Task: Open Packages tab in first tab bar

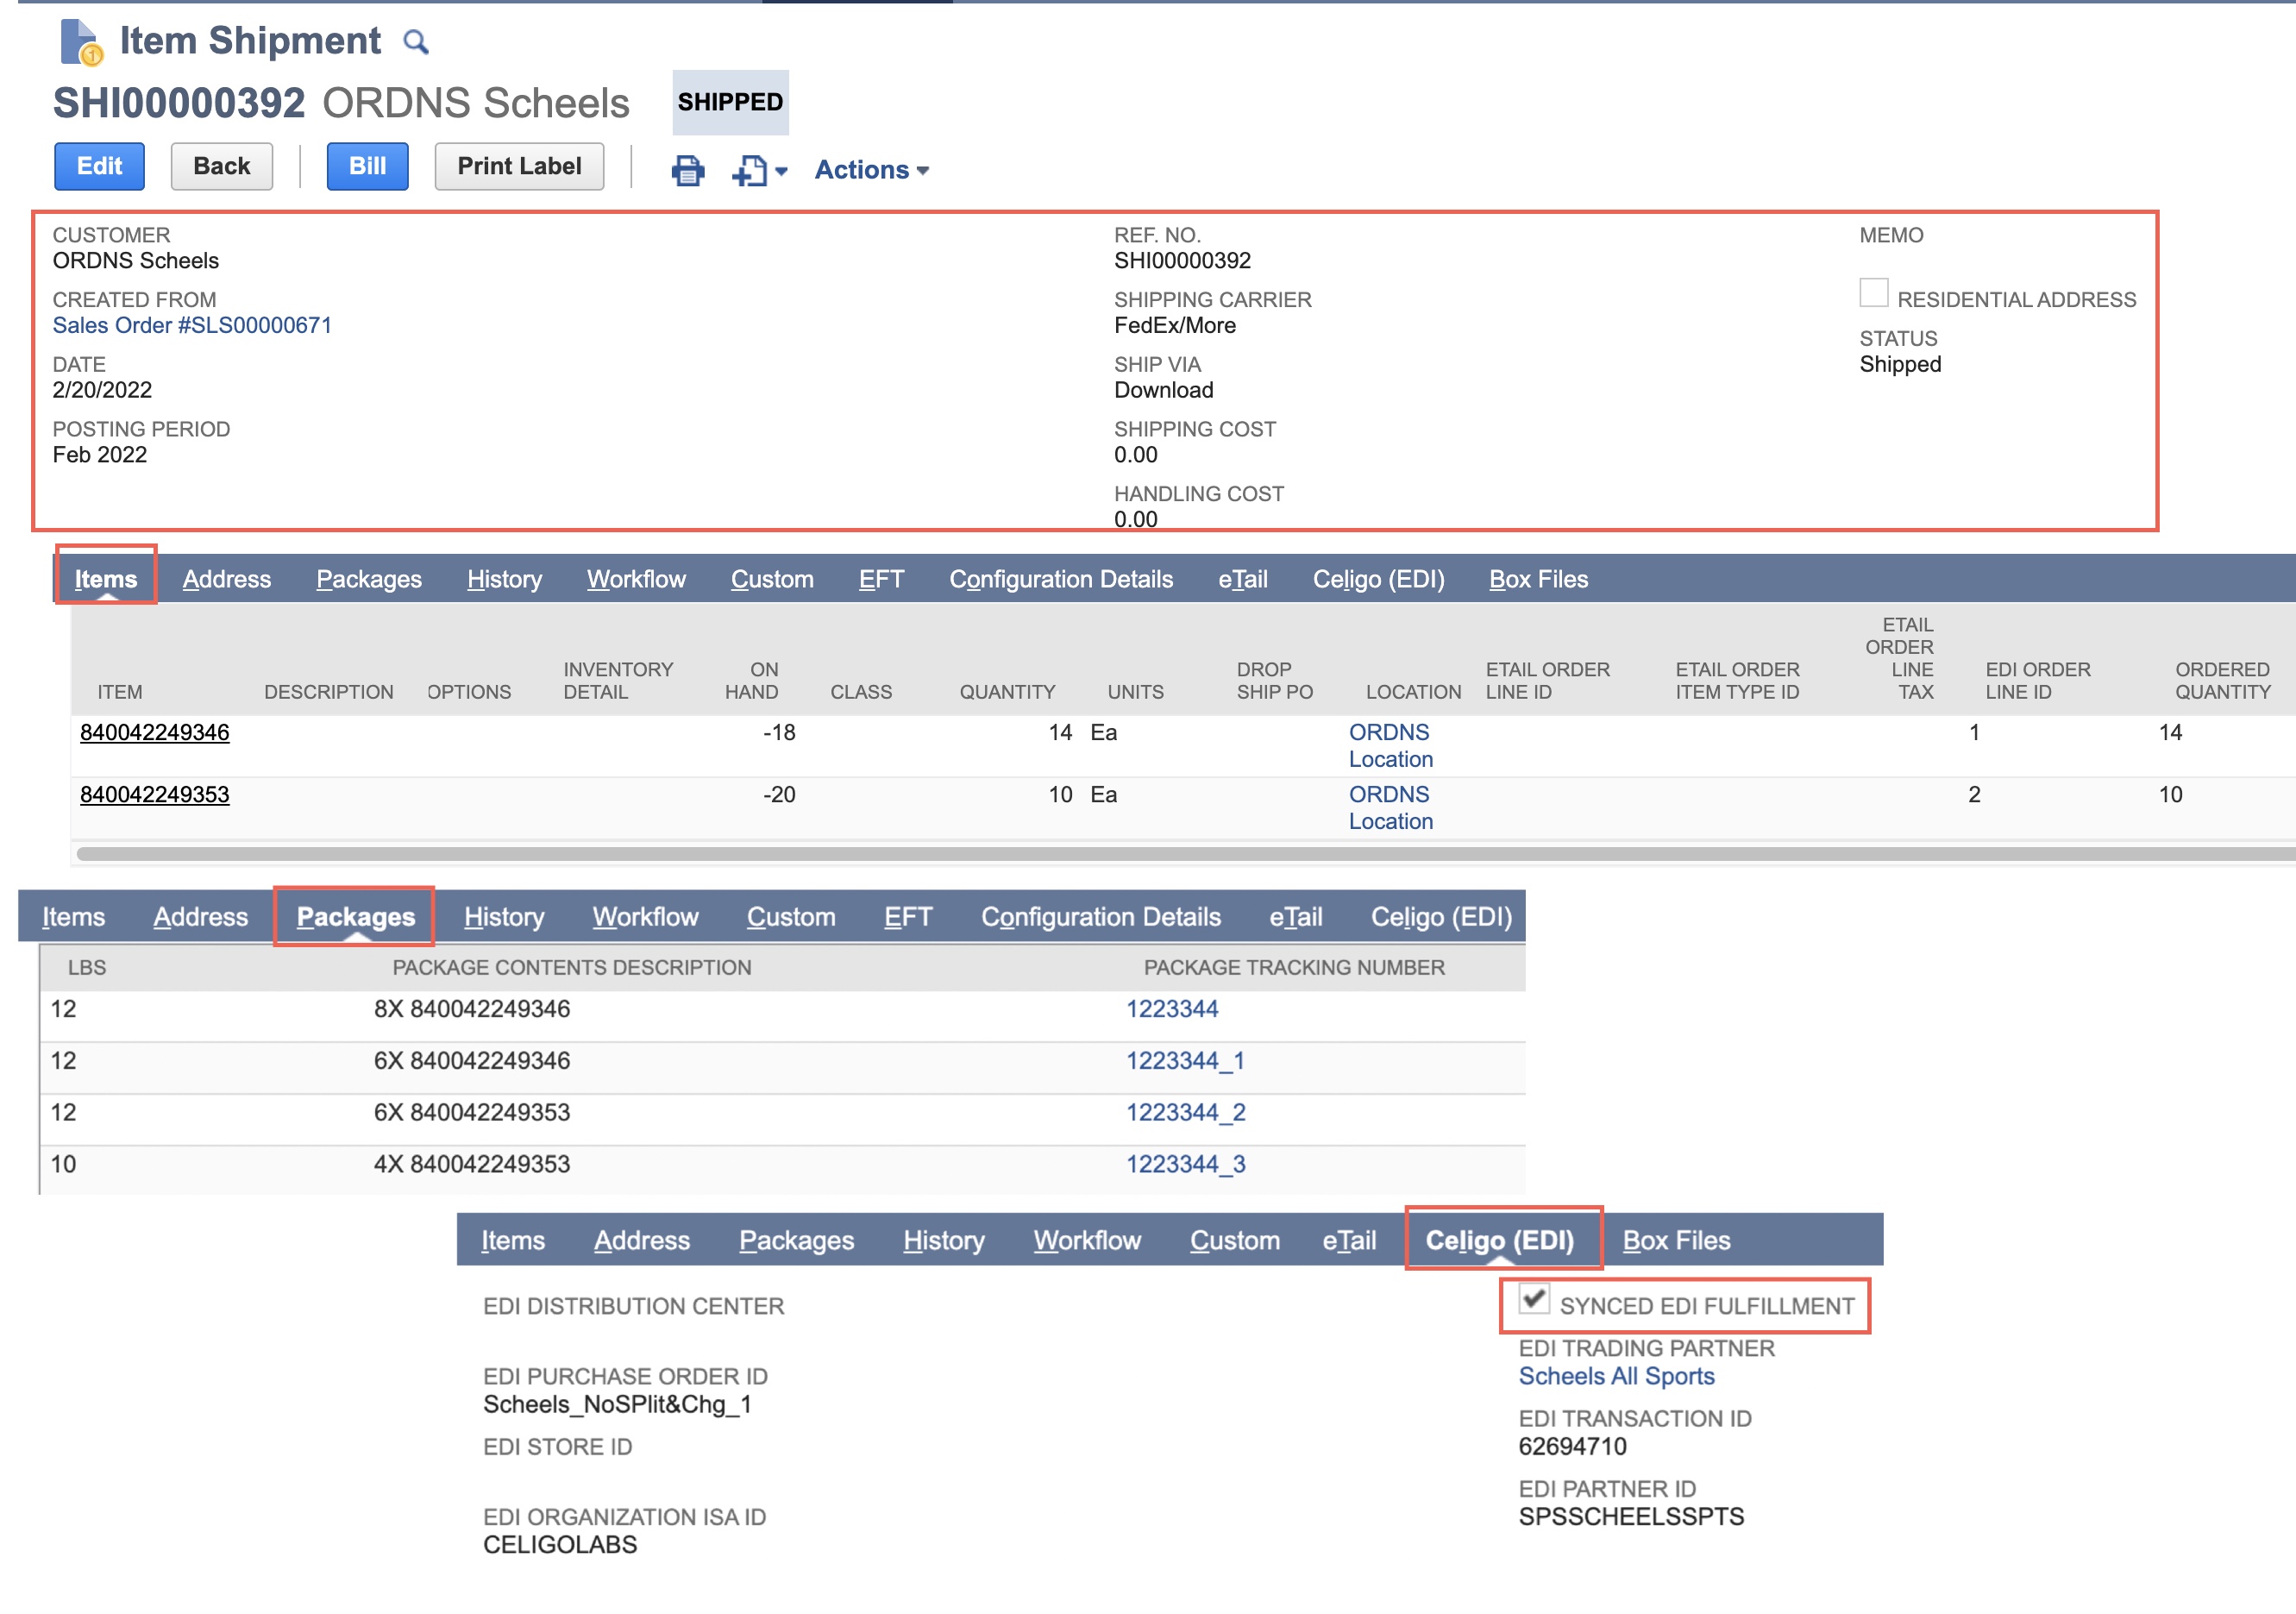Action: pos(369,579)
